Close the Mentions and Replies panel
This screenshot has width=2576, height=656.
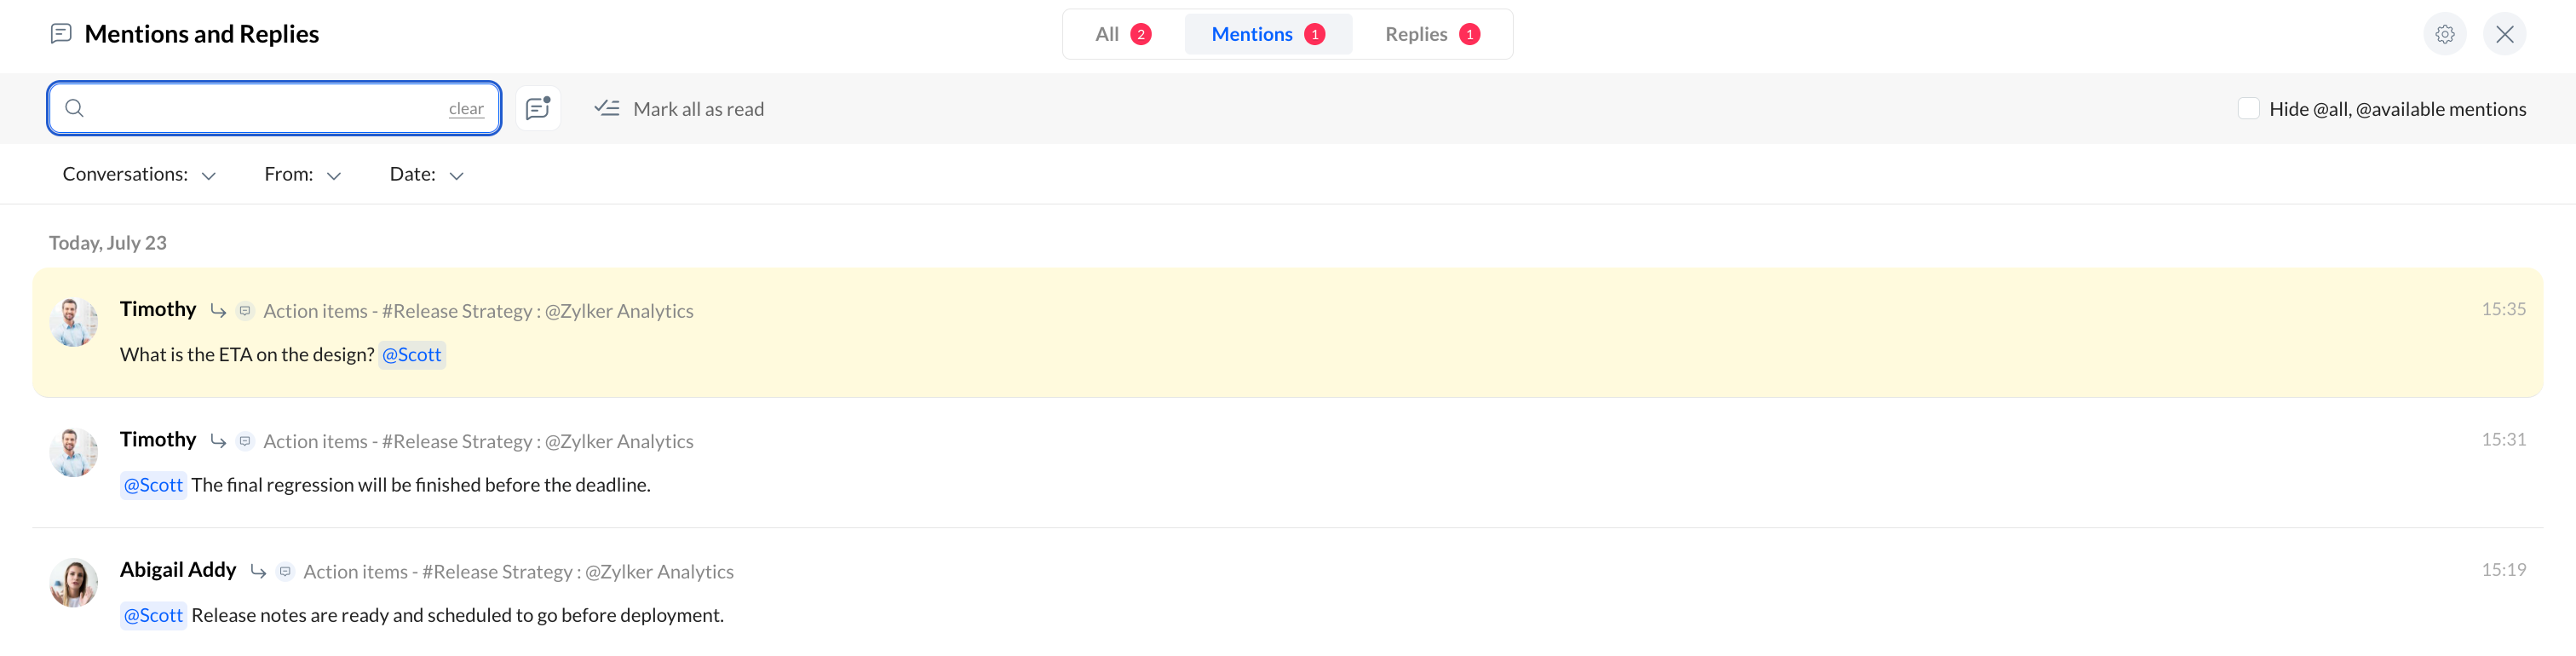(2504, 34)
